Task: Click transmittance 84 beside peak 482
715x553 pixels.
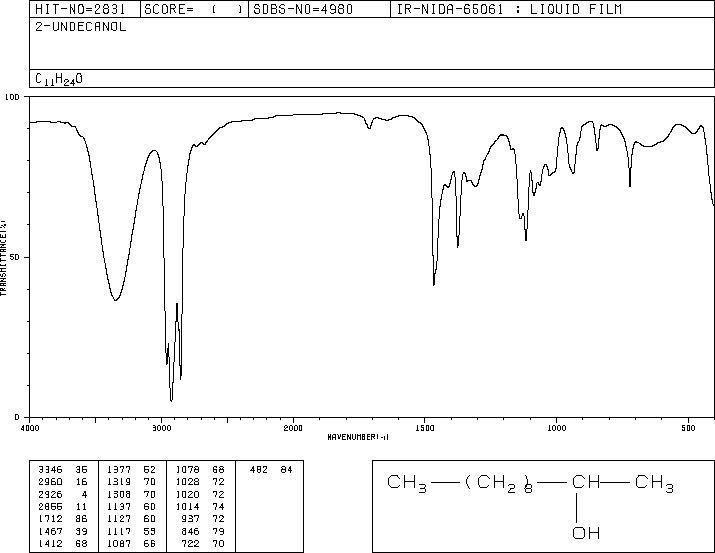Action: [x=286, y=470]
